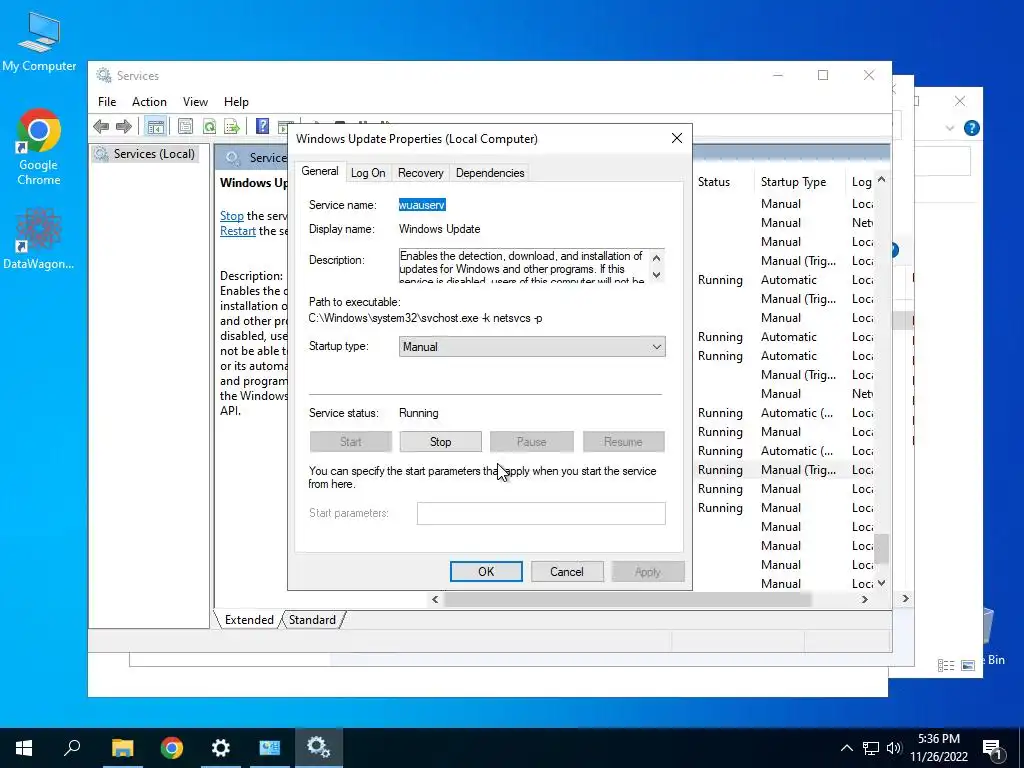Click the Refresh toolbar icon in Services
The height and width of the screenshot is (768, 1024).
click(209, 126)
